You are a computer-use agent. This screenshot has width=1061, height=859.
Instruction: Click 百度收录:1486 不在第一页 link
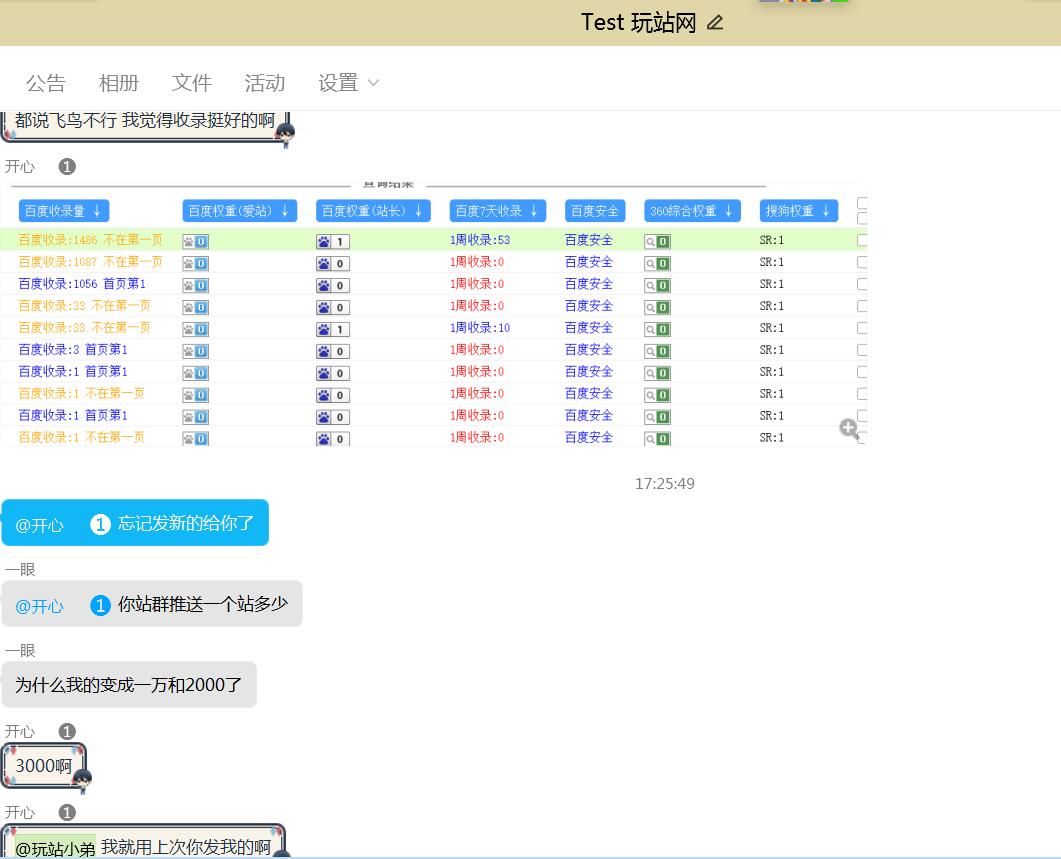(x=91, y=240)
